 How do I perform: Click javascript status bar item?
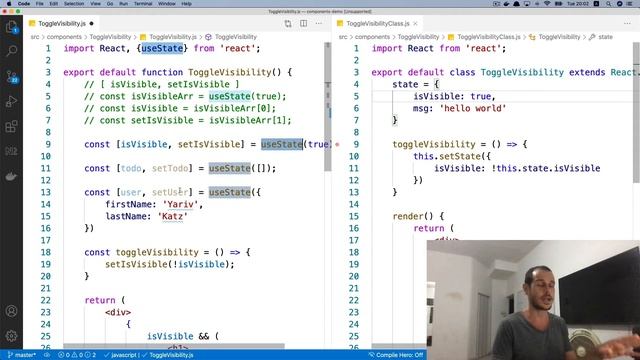120,355
